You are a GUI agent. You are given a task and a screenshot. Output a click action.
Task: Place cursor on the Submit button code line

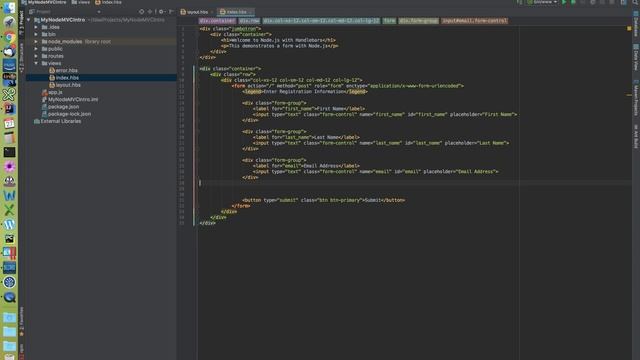coord(324,200)
